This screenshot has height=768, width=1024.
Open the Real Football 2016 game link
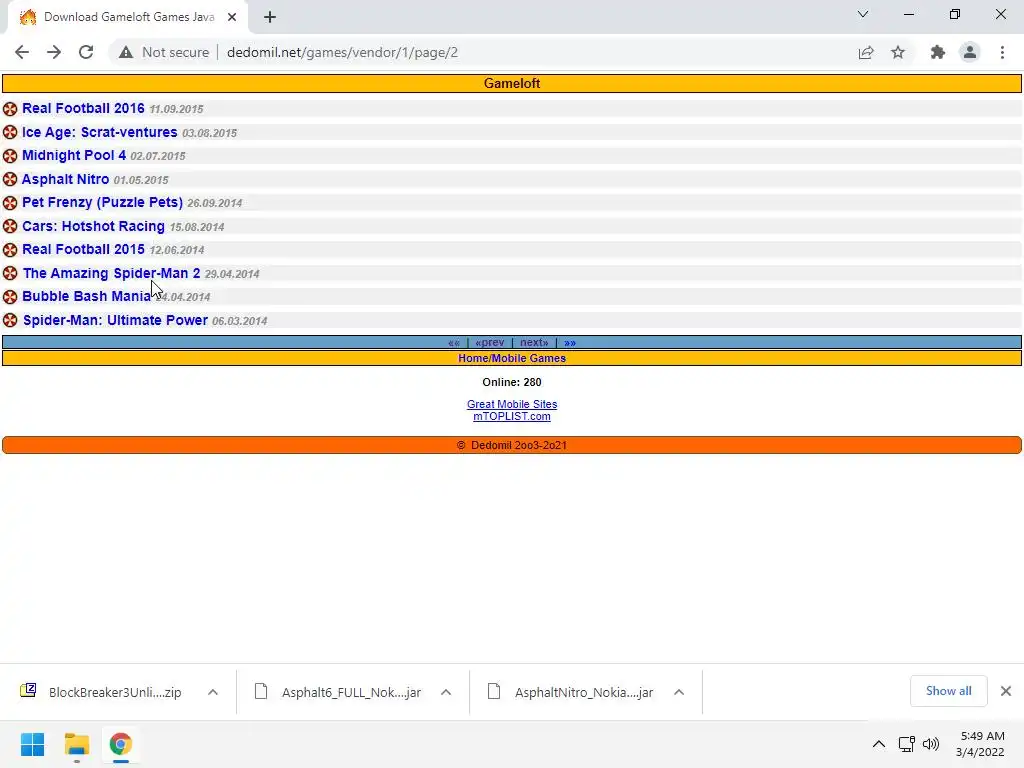pyautogui.click(x=83, y=108)
